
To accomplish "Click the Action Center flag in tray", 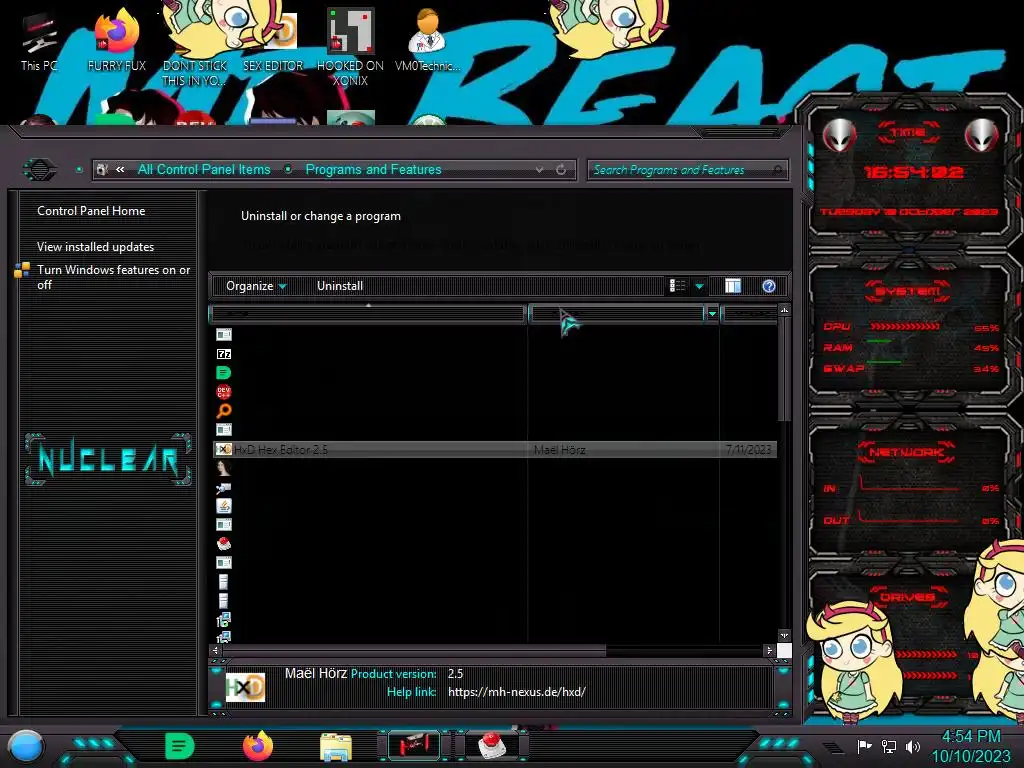I will tap(864, 746).
